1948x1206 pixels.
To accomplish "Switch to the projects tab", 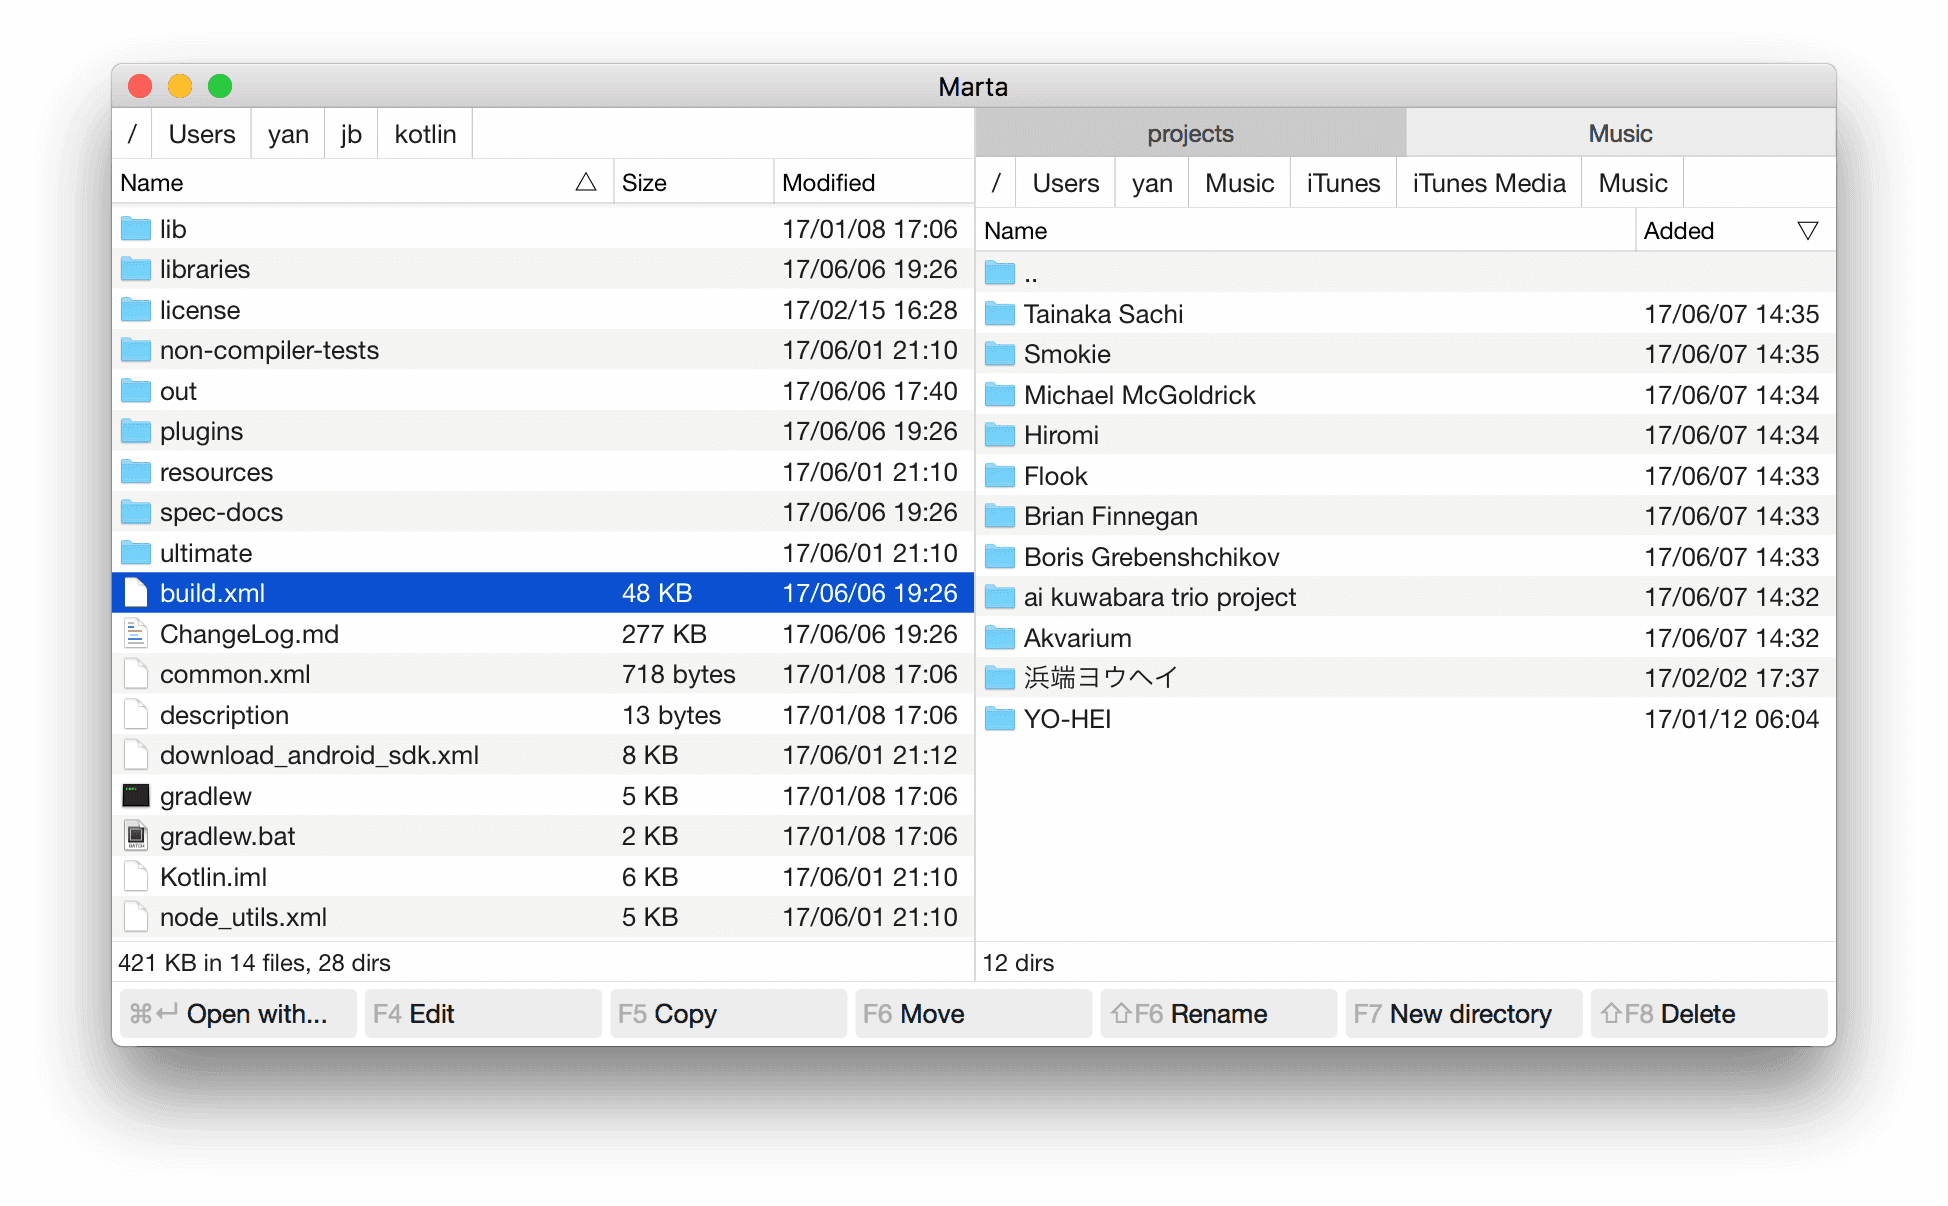I will pyautogui.click(x=1190, y=133).
